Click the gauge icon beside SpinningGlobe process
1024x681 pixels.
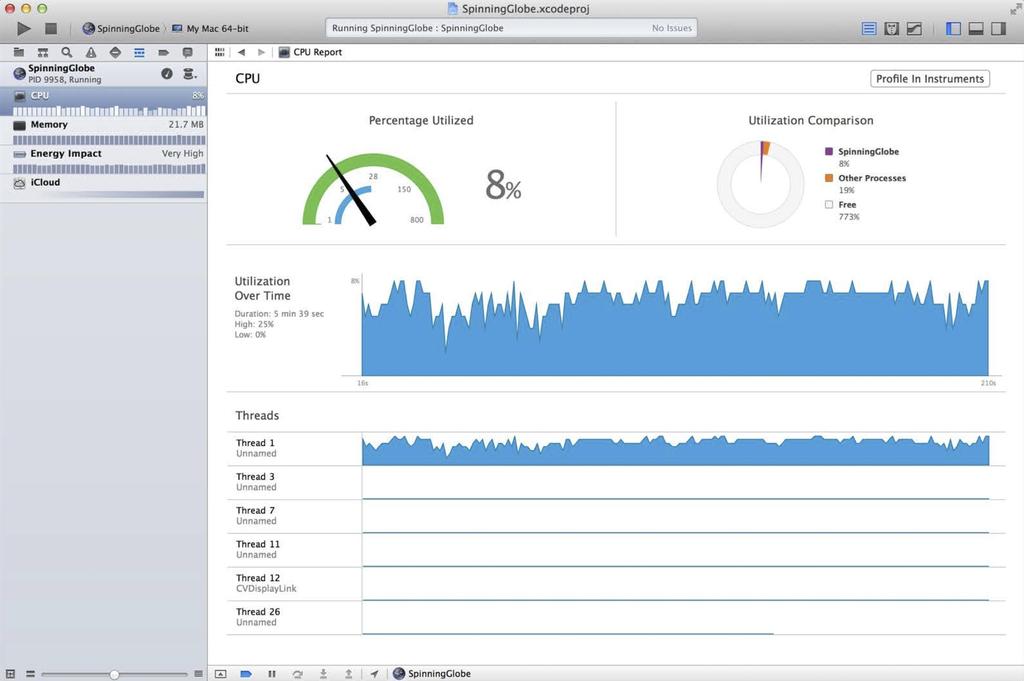(167, 74)
